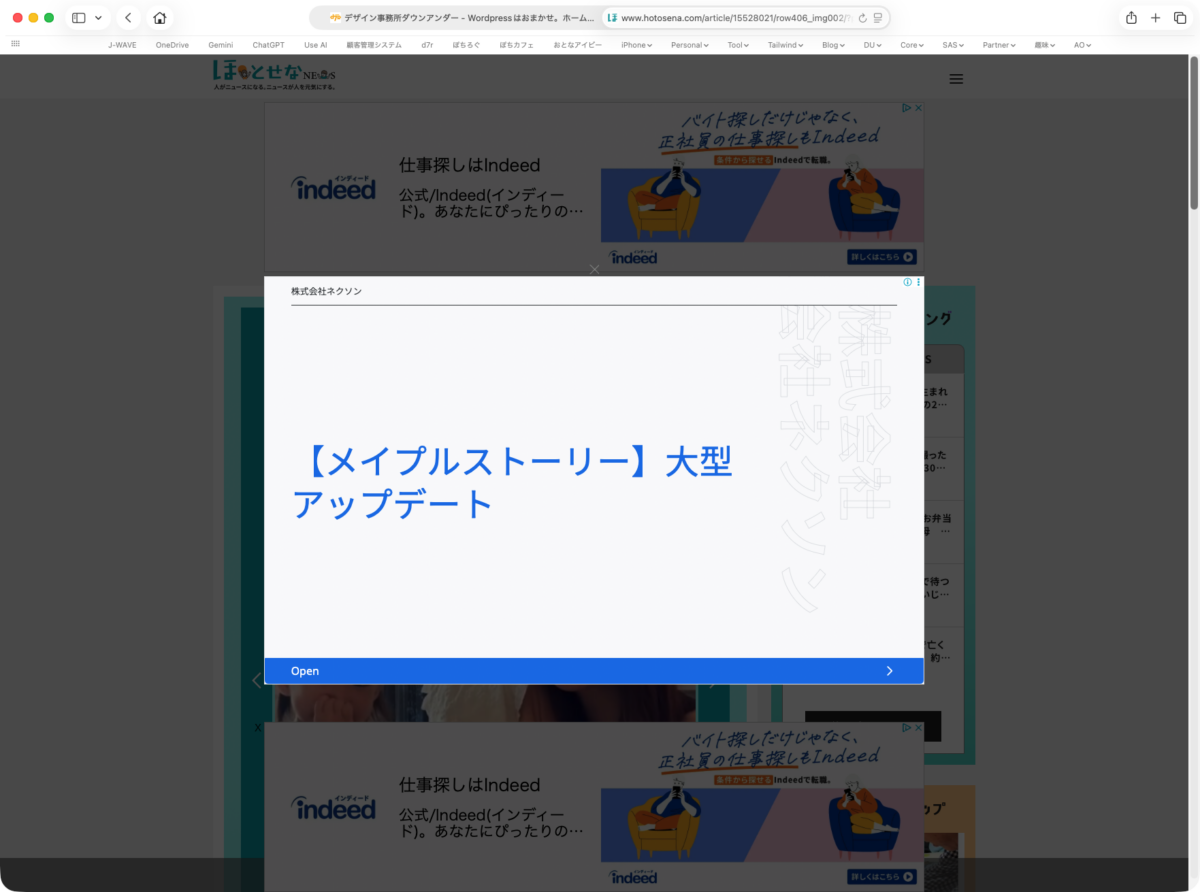Click the メイプルストーリー大型アップデート headline link
This screenshot has height=892, width=1200.
512,482
